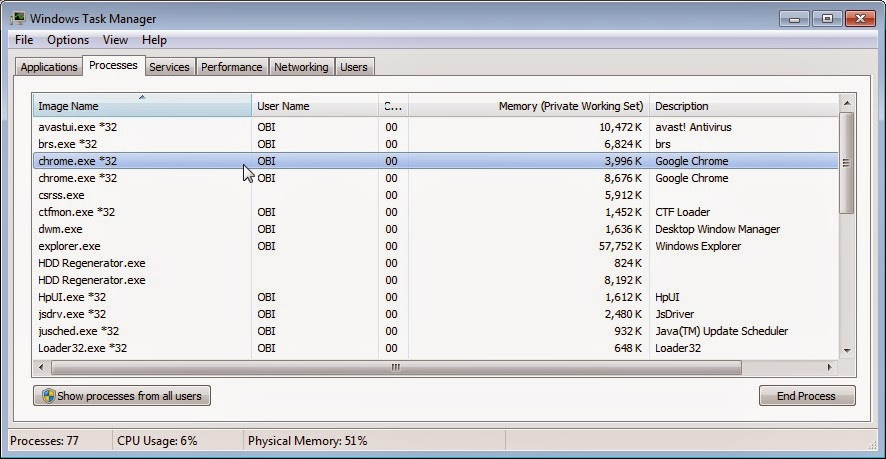This screenshot has width=886, height=459.
Task: Open the Help menu
Action: (154, 40)
